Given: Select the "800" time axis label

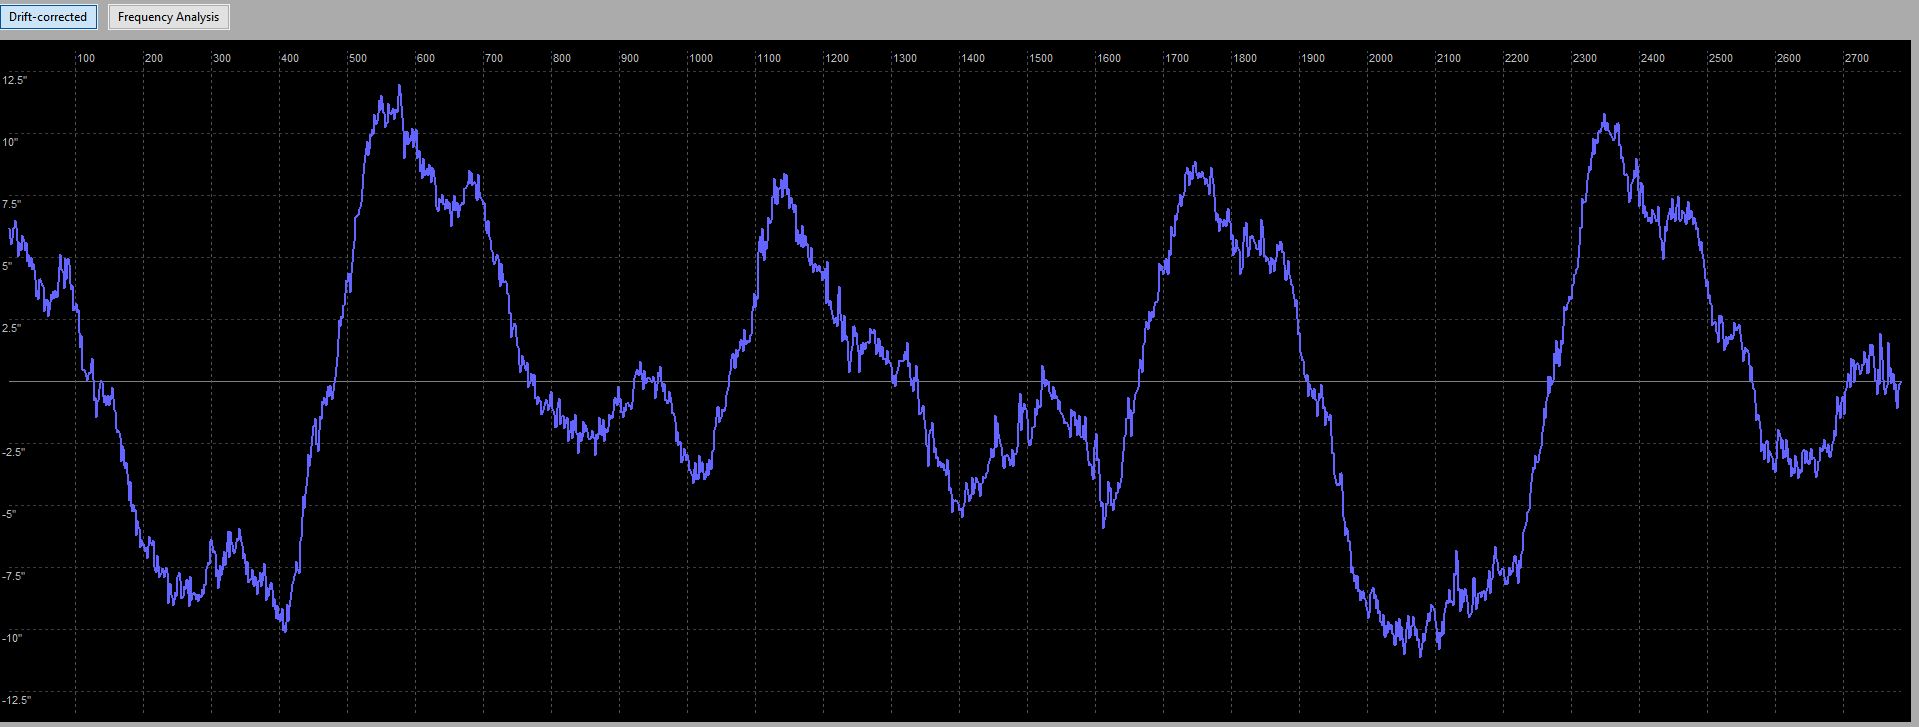Looking at the screenshot, I should 562,58.
